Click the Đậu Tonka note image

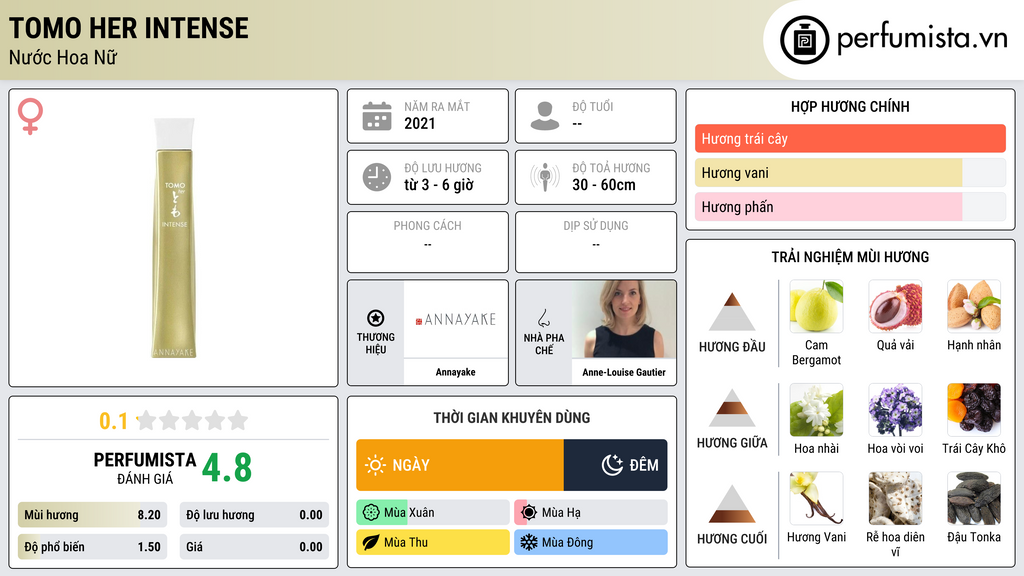(x=974, y=498)
